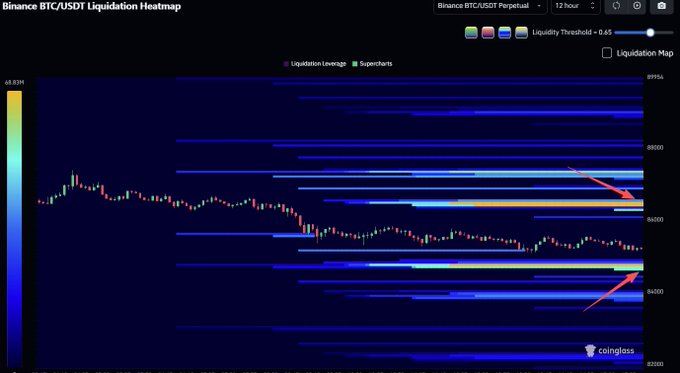Toggle the Supercharts legend item
The image size is (680, 373).
[372, 64]
